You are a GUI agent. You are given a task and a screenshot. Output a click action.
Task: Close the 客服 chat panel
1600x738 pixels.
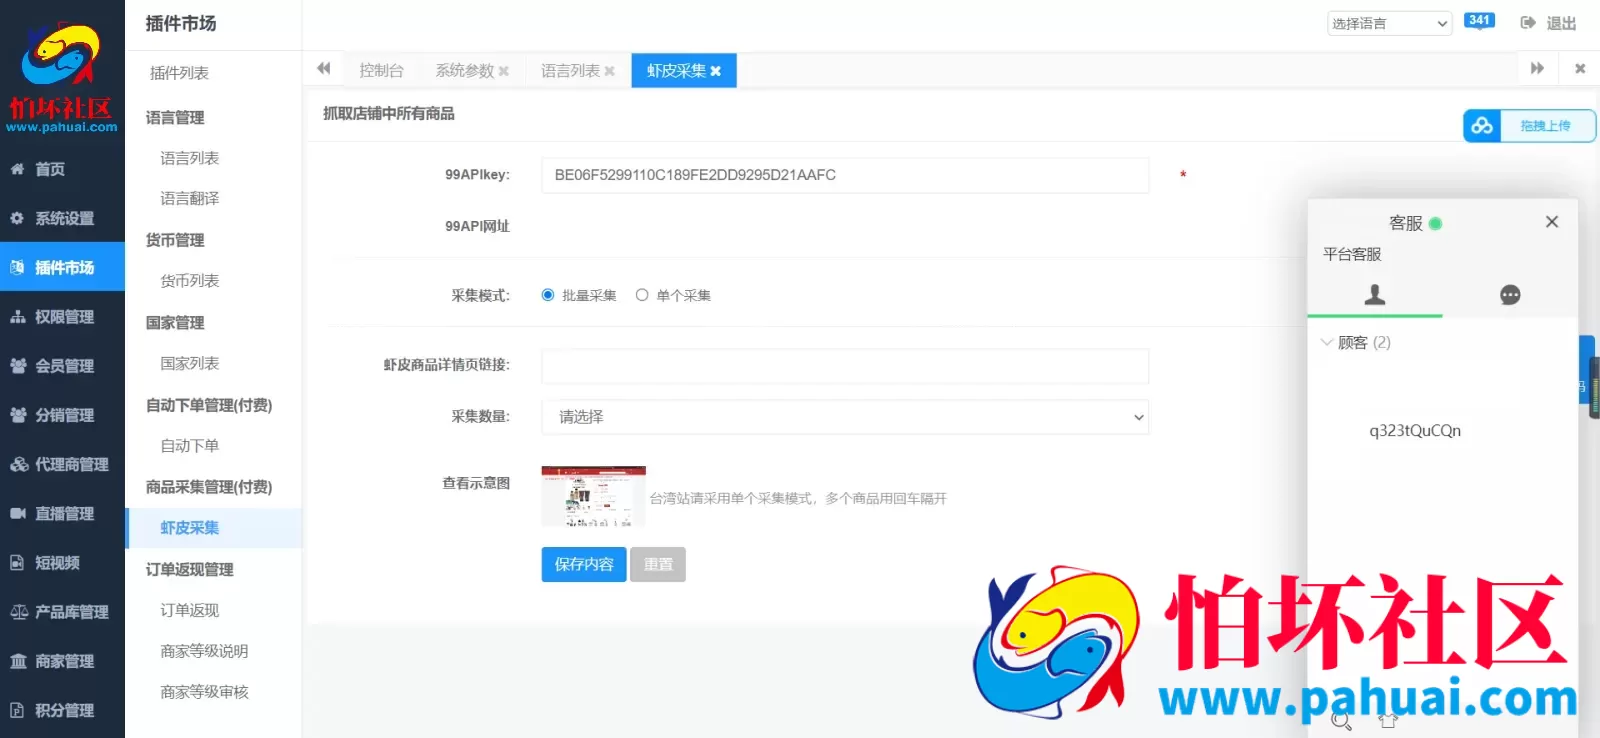(1552, 222)
